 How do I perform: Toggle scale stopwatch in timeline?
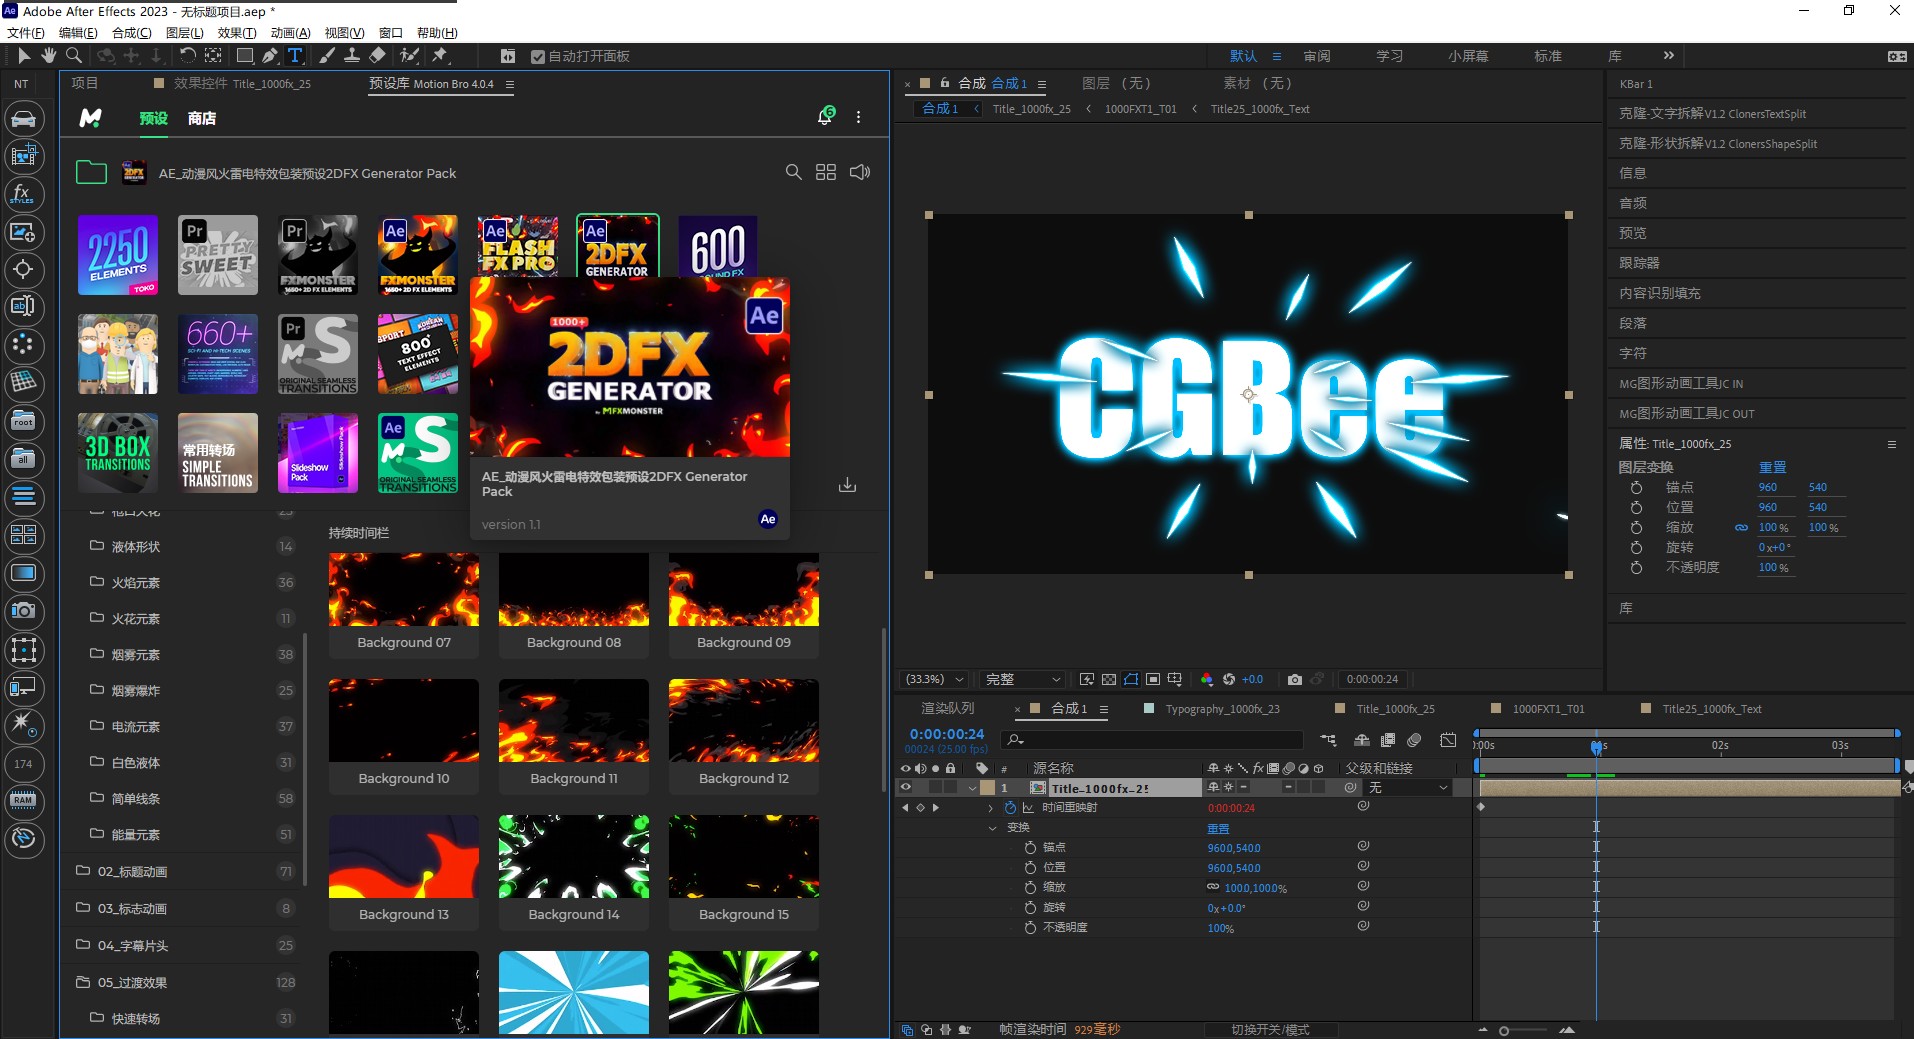click(x=1030, y=887)
